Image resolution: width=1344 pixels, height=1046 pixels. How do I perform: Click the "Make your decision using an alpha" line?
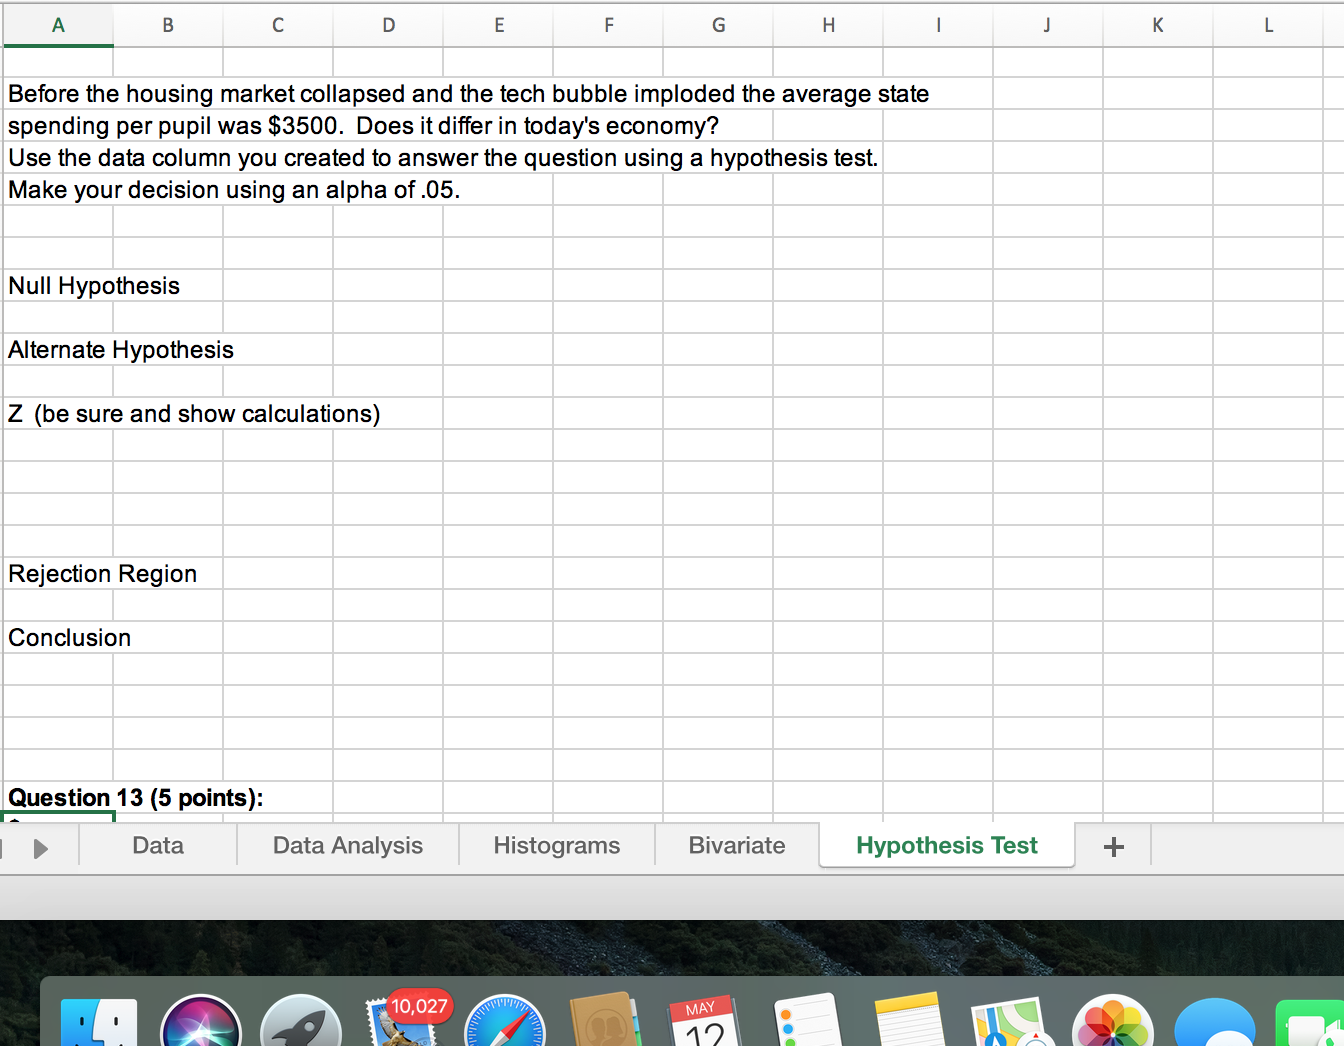click(234, 190)
